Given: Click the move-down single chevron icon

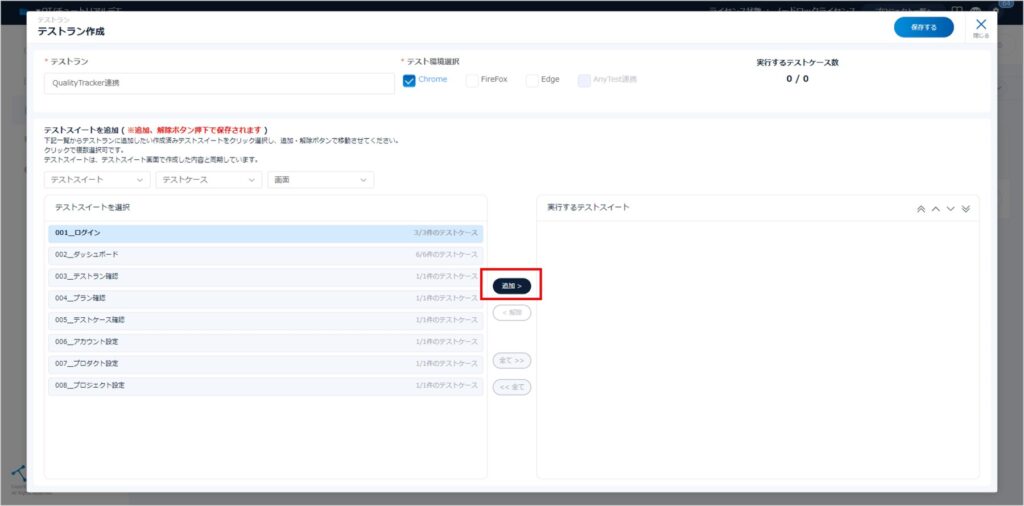Looking at the screenshot, I should click(x=951, y=209).
